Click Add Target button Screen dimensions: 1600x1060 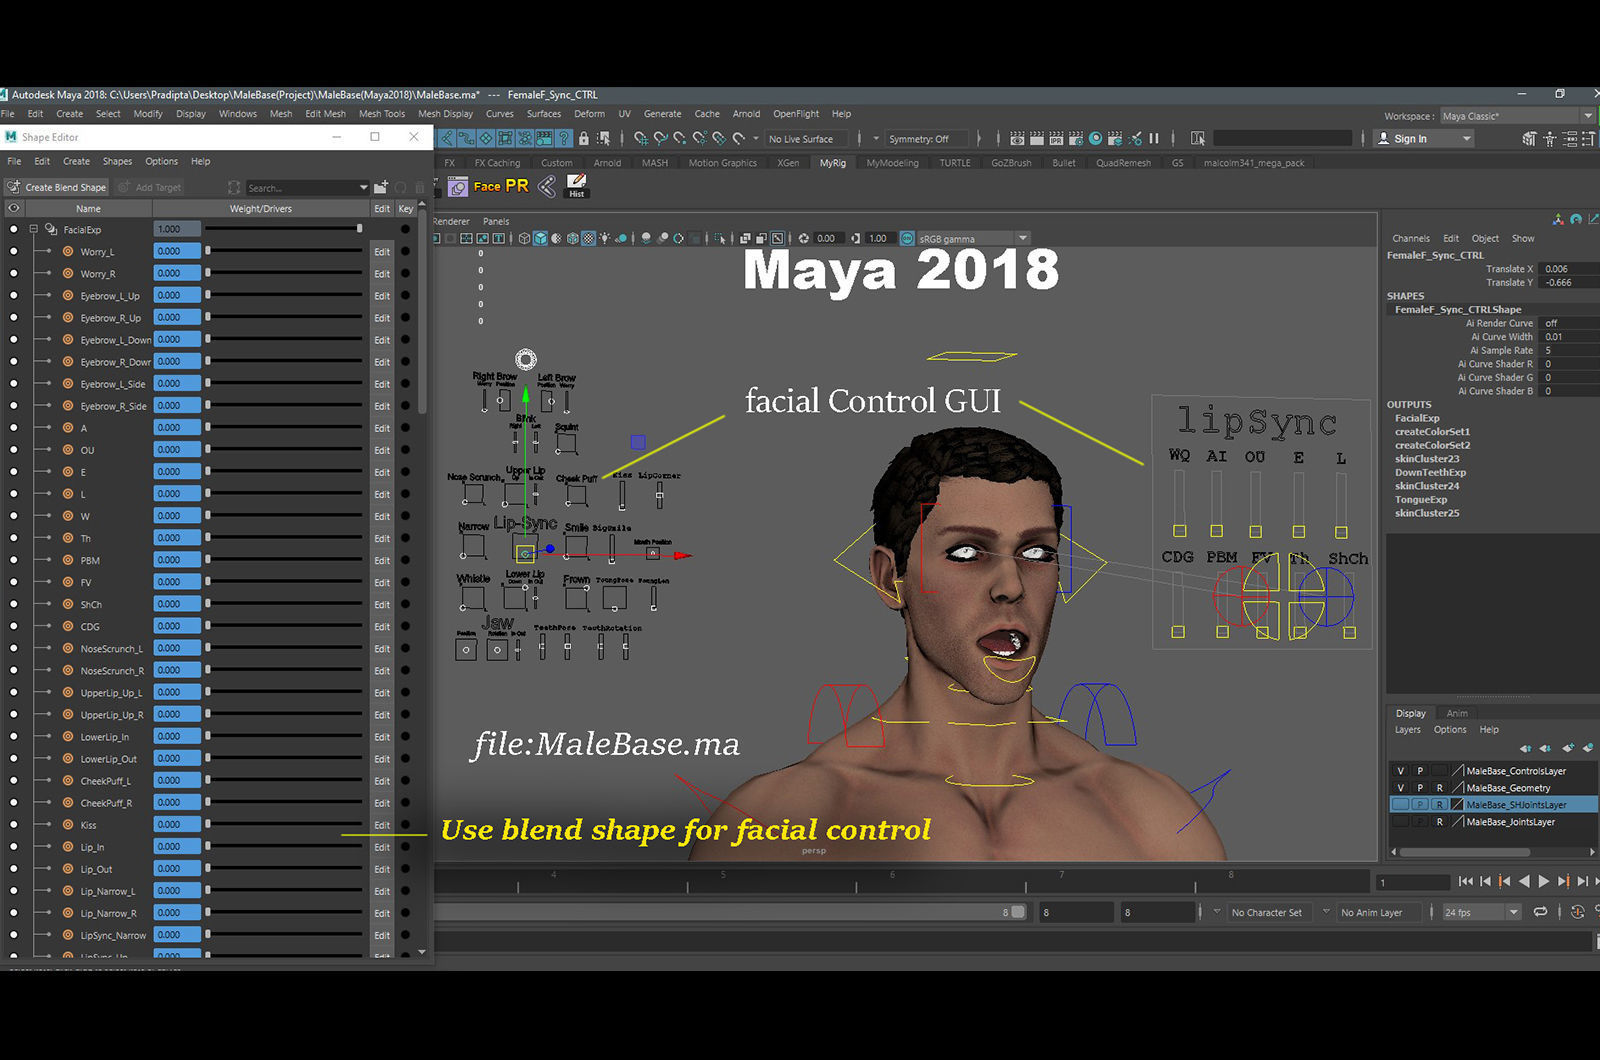click(150, 187)
